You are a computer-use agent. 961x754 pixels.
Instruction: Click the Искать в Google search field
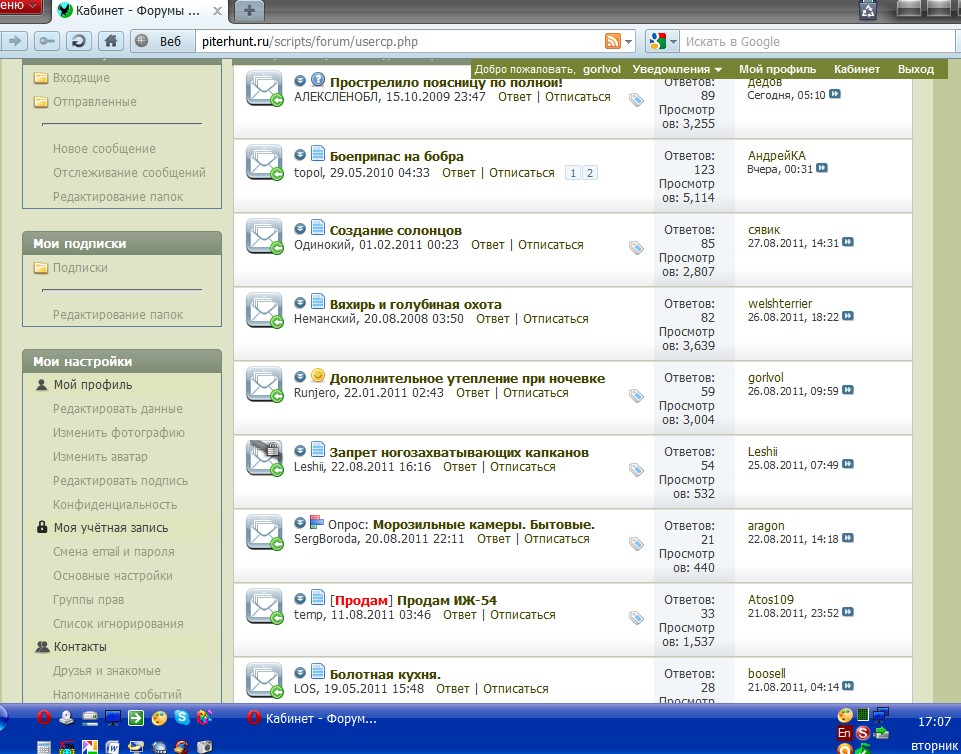click(810, 41)
